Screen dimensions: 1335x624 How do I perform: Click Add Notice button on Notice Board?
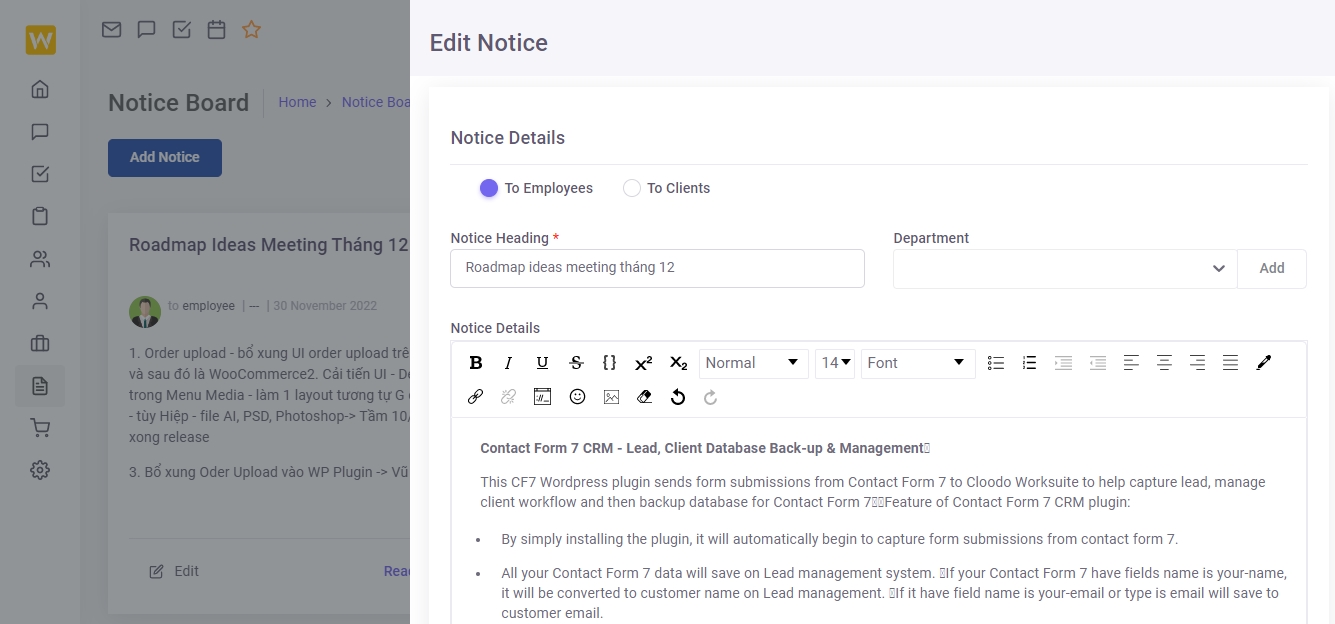(165, 157)
